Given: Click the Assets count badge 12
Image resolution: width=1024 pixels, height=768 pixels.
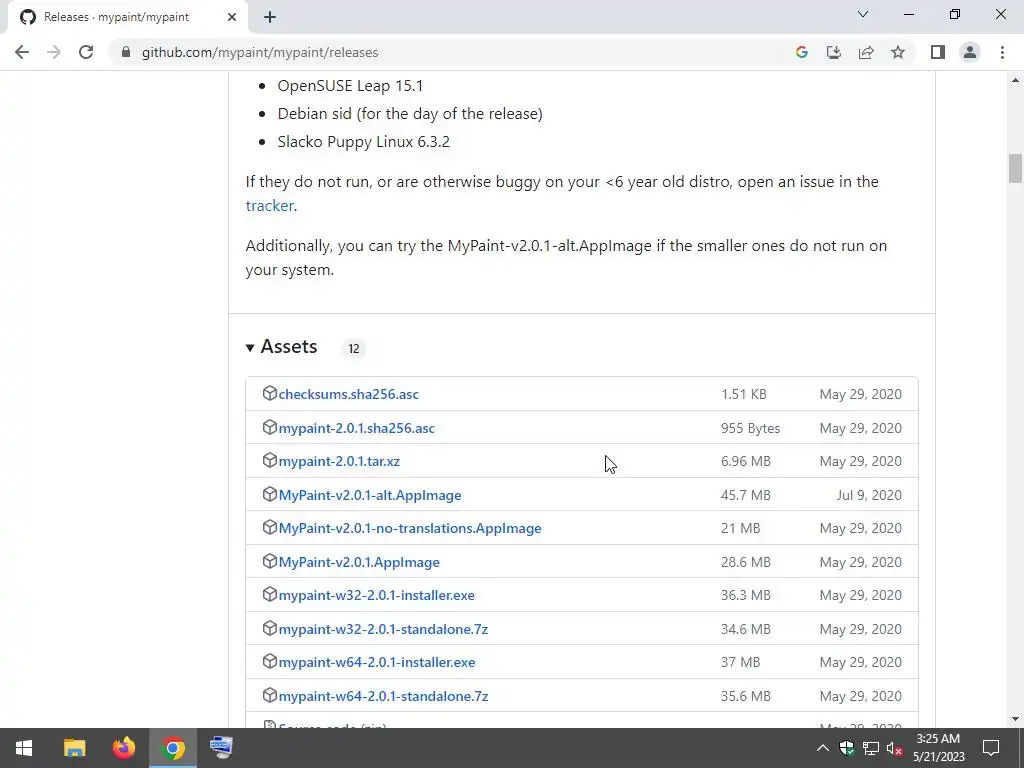Looking at the screenshot, I should 353,349.
